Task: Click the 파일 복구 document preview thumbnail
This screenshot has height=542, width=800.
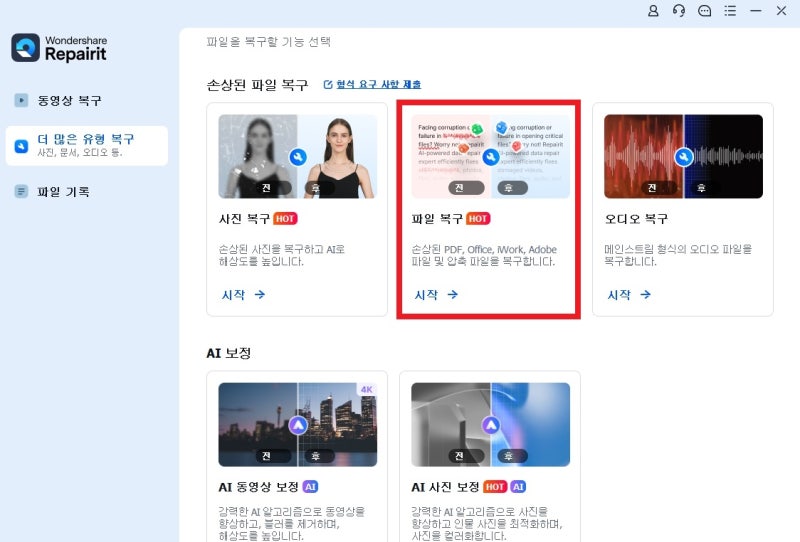Action: 491,156
